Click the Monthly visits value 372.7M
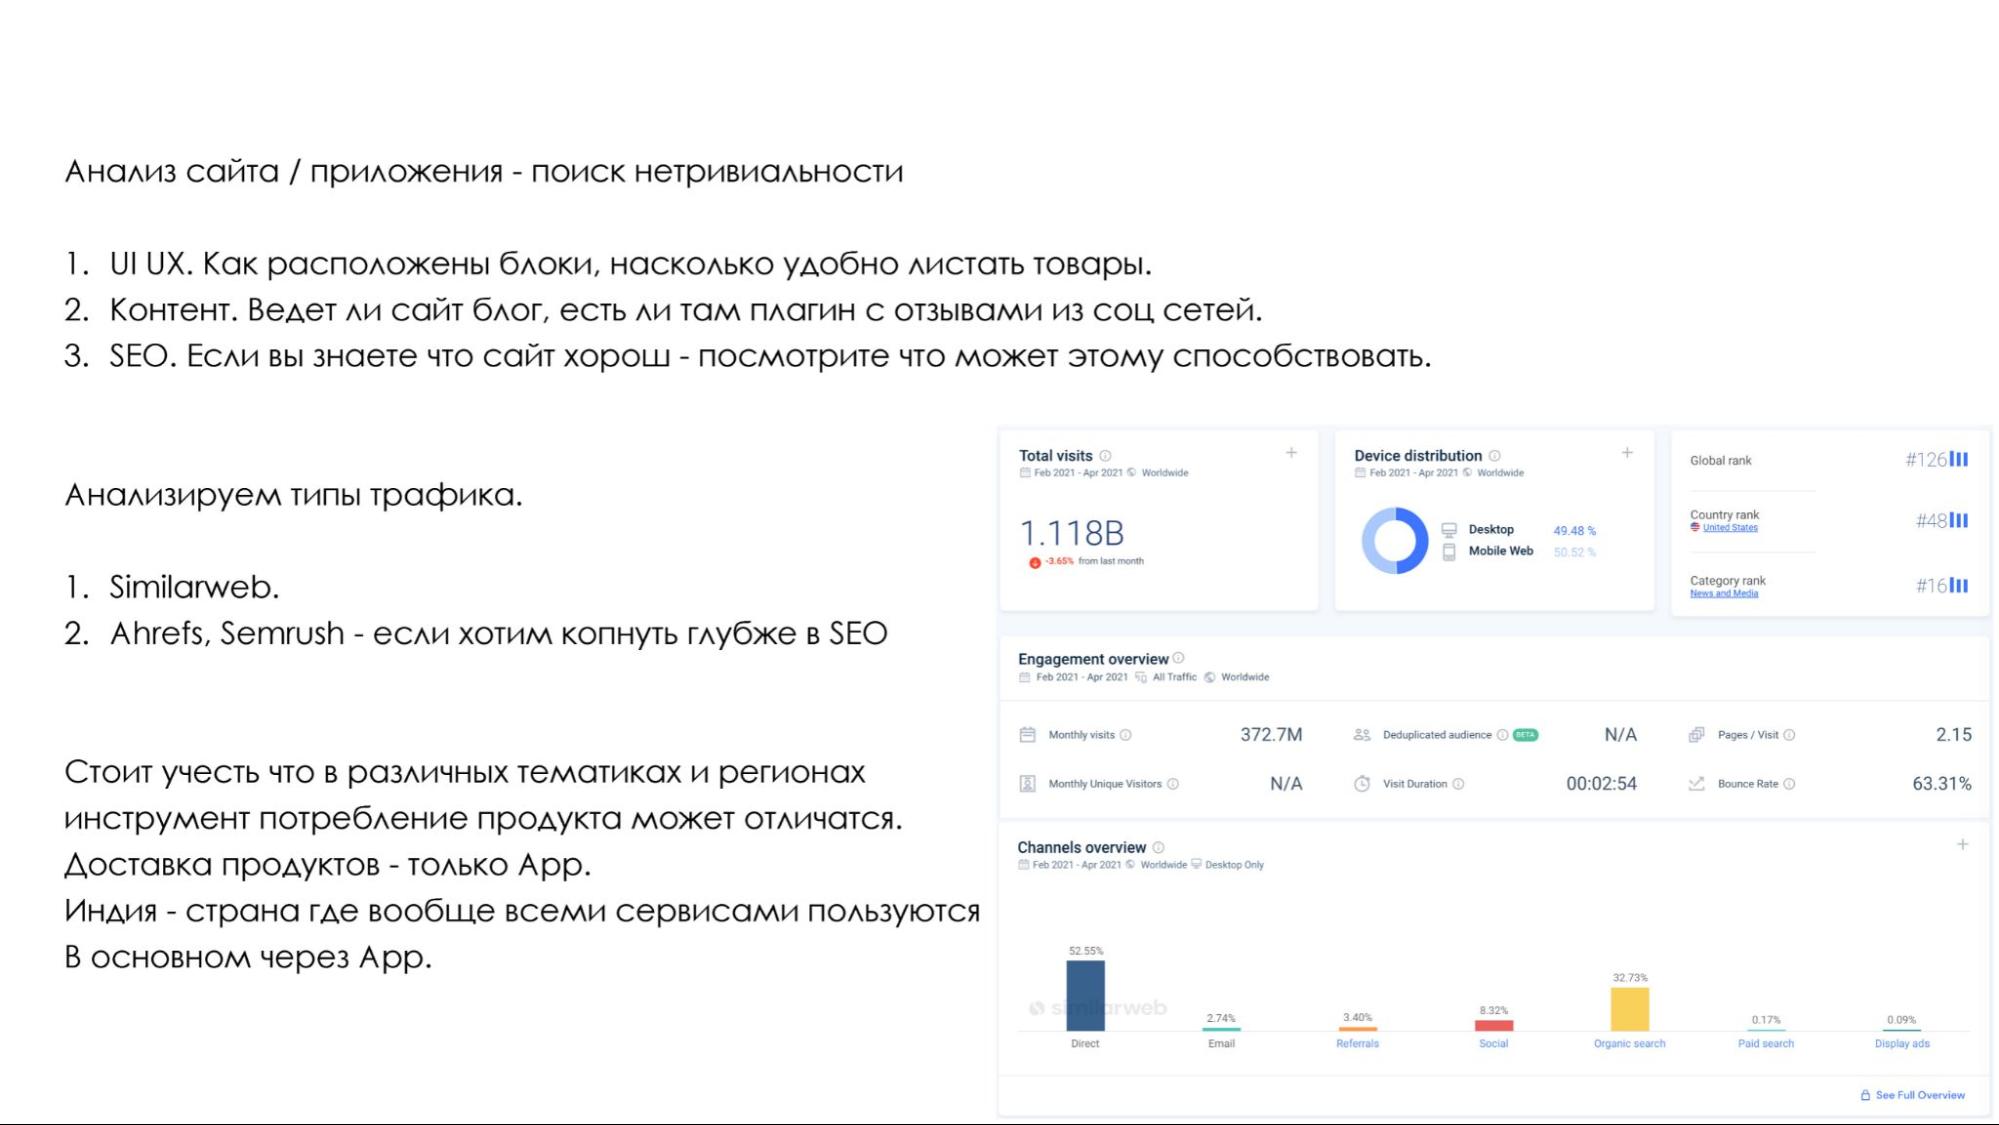This screenshot has width=1999, height=1125. pyautogui.click(x=1271, y=735)
